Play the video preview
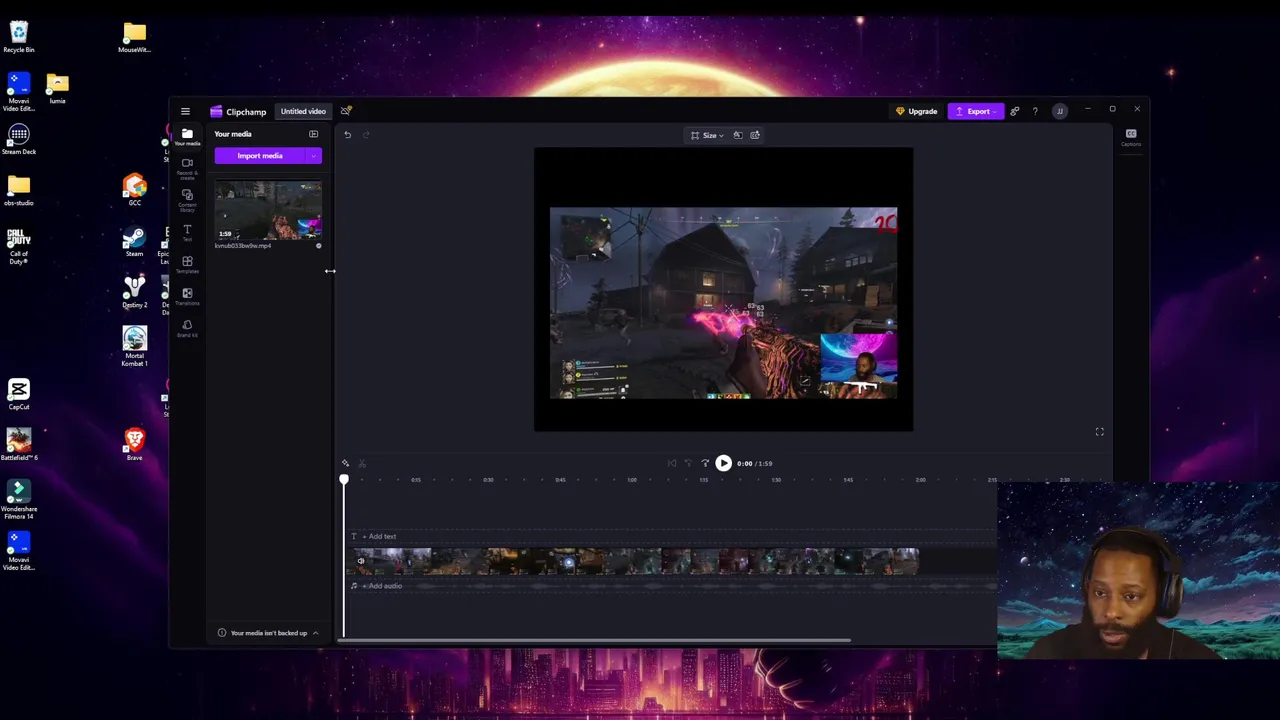Image resolution: width=1280 pixels, height=720 pixels. coord(723,463)
